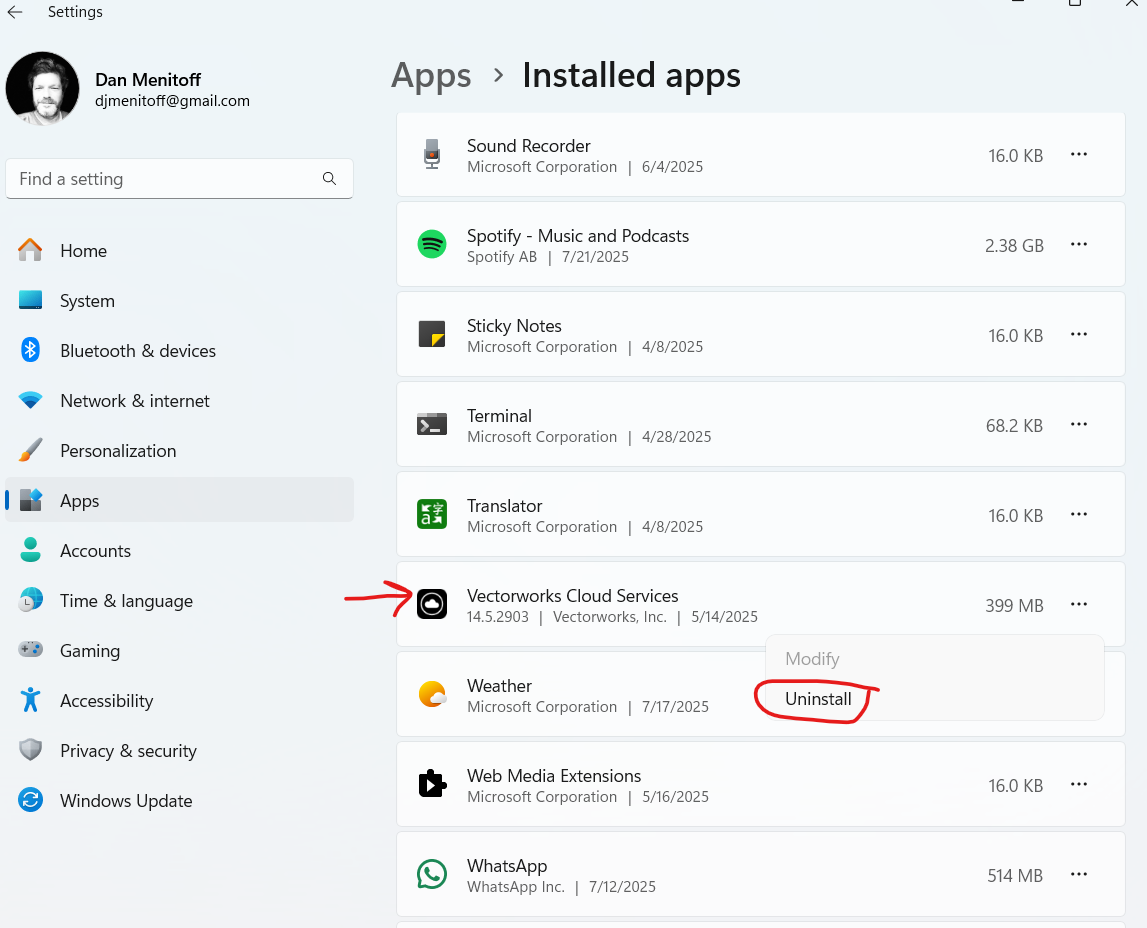Open Privacy & security settings
The width and height of the screenshot is (1147, 928).
pos(128,751)
